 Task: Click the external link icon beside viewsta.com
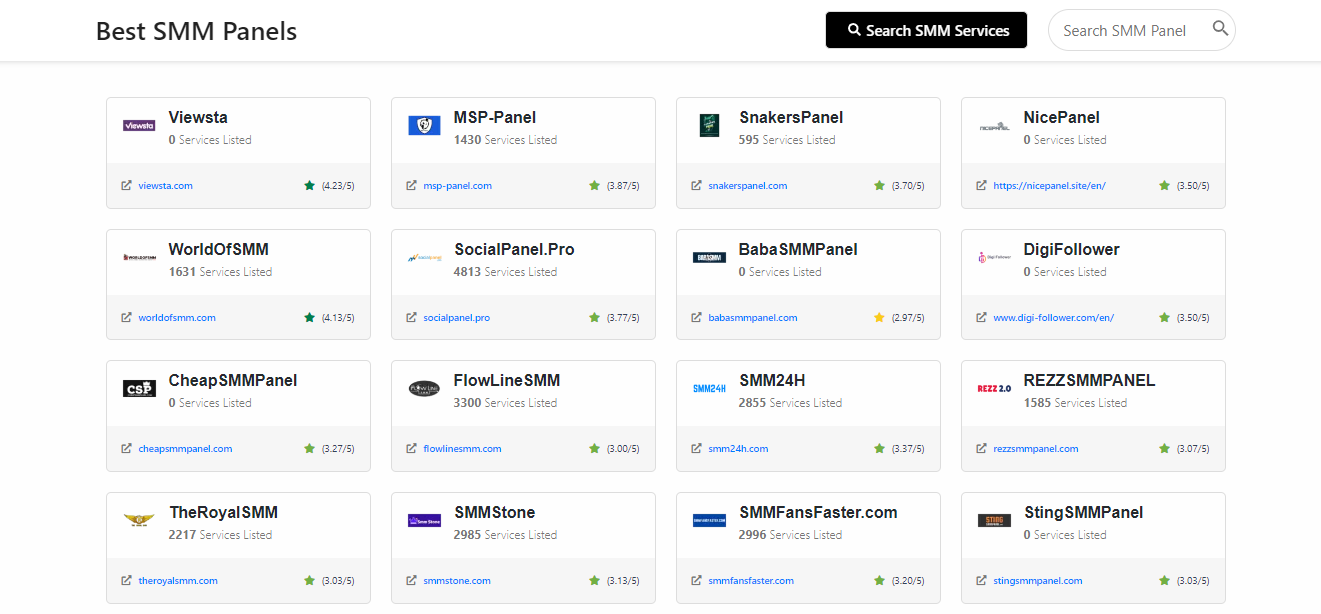click(x=125, y=185)
